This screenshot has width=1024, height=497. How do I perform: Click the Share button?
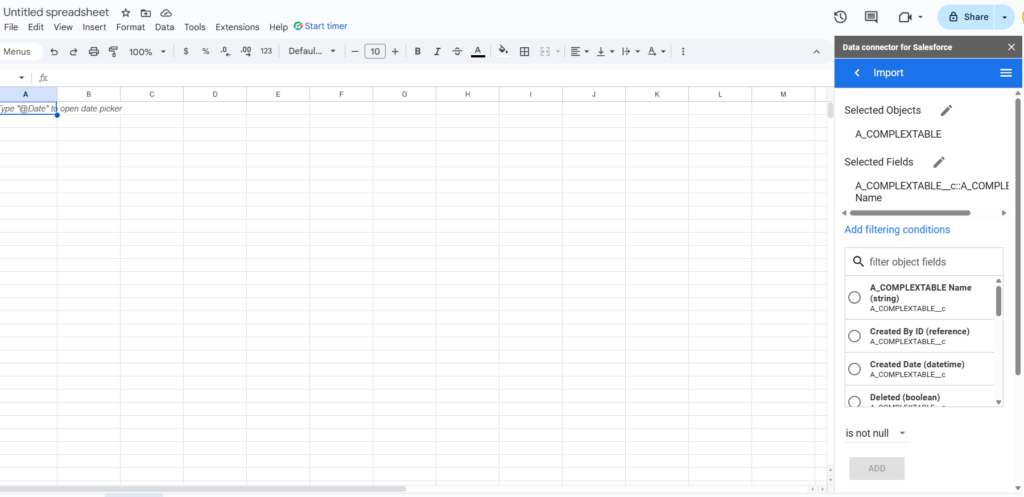968,17
